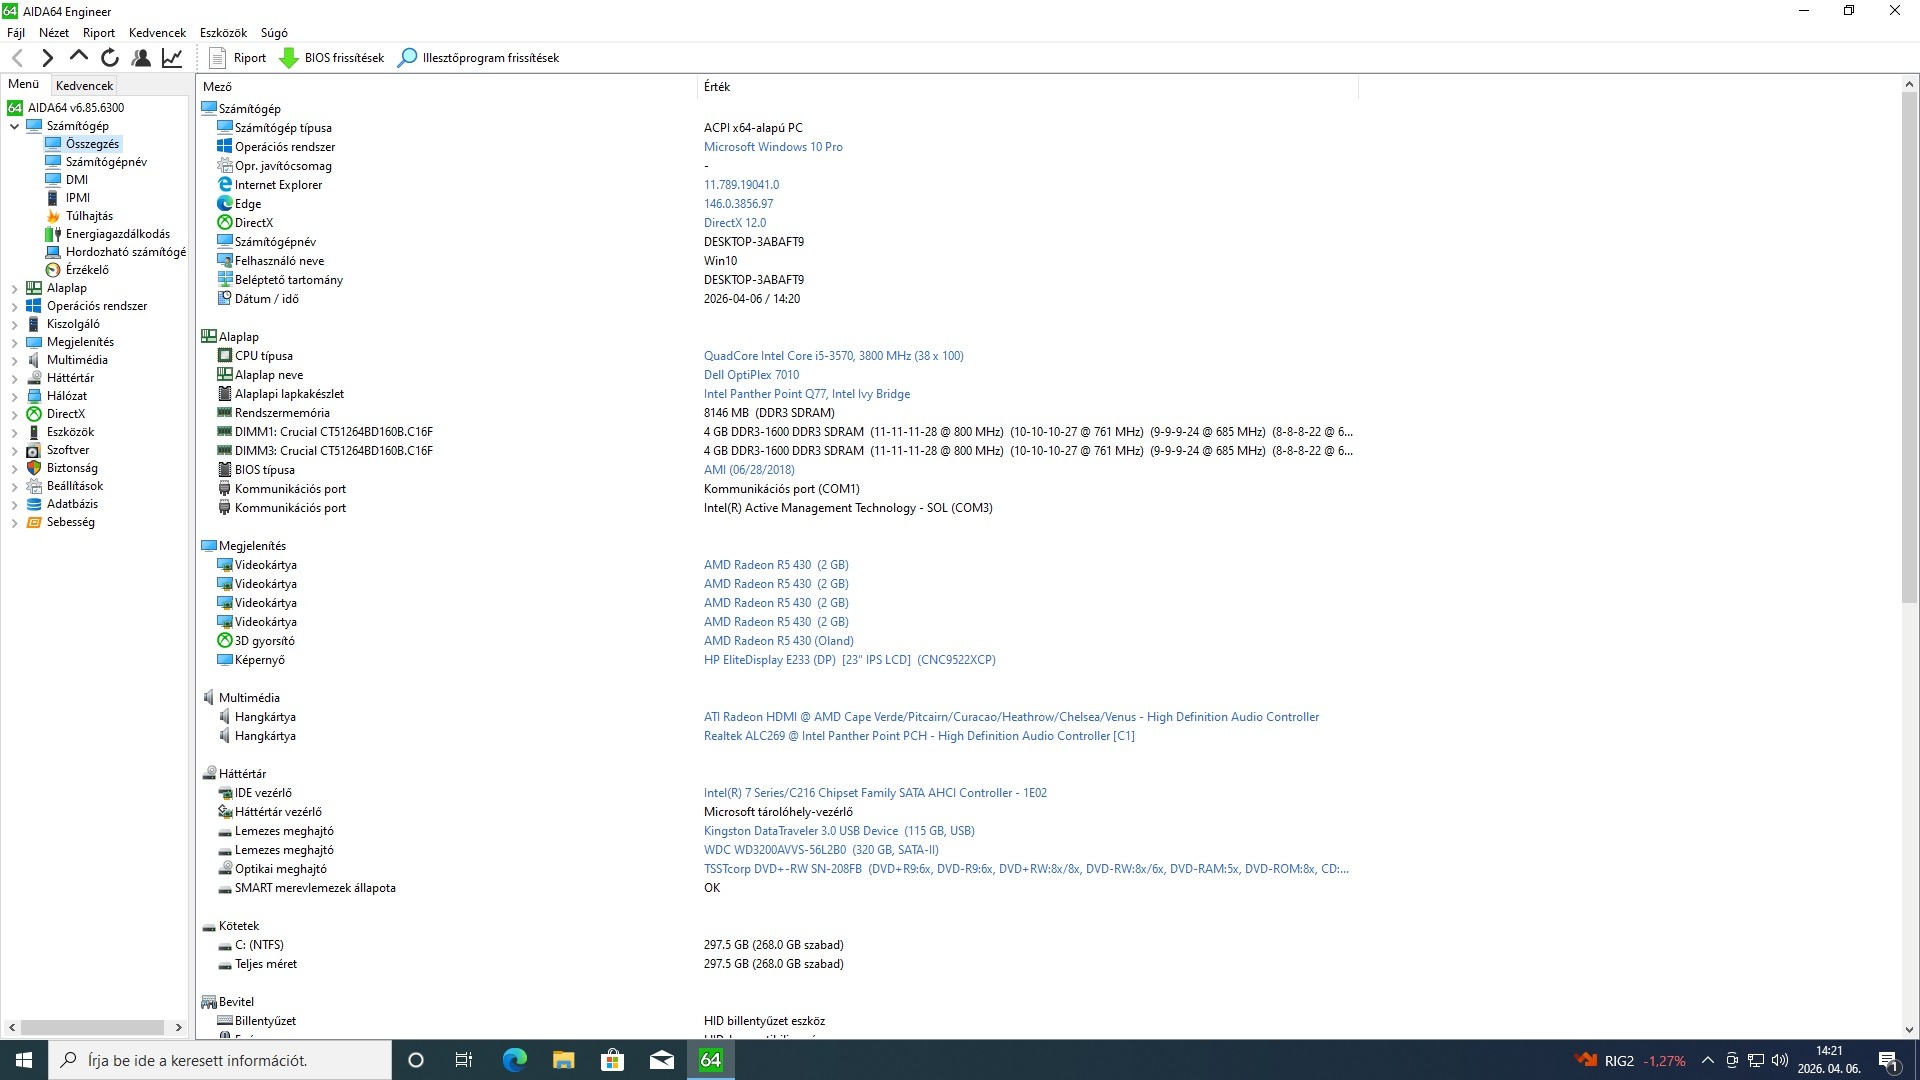Screen dimensions: 1920x1080
Task: Open the Eszközök menu
Action: 222,33
